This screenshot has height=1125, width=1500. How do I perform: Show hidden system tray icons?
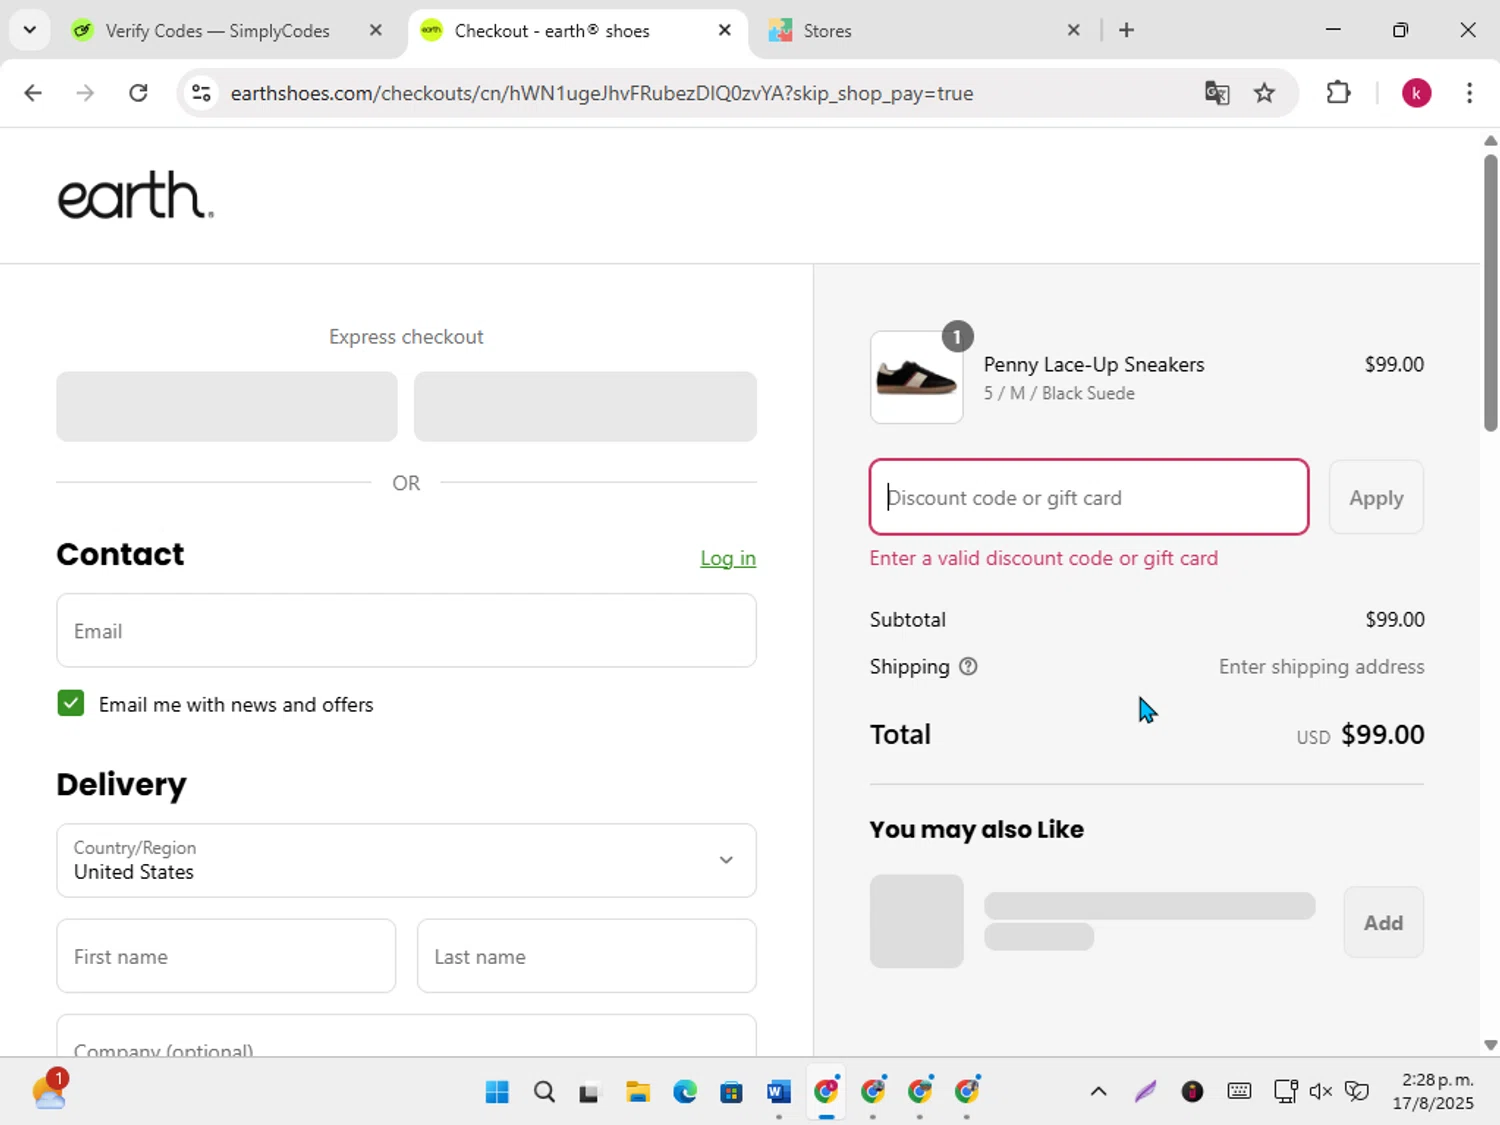click(x=1098, y=1091)
